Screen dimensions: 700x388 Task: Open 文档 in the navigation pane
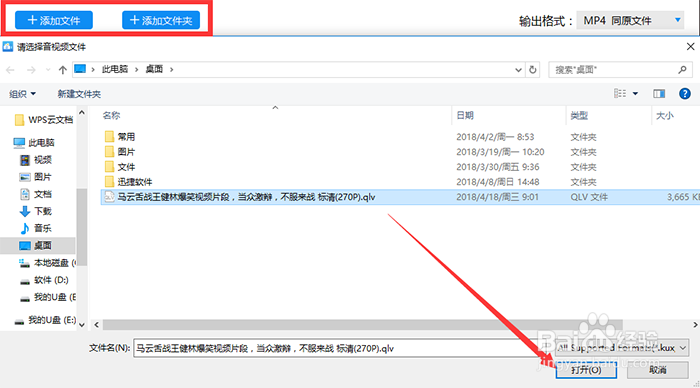click(x=36, y=194)
